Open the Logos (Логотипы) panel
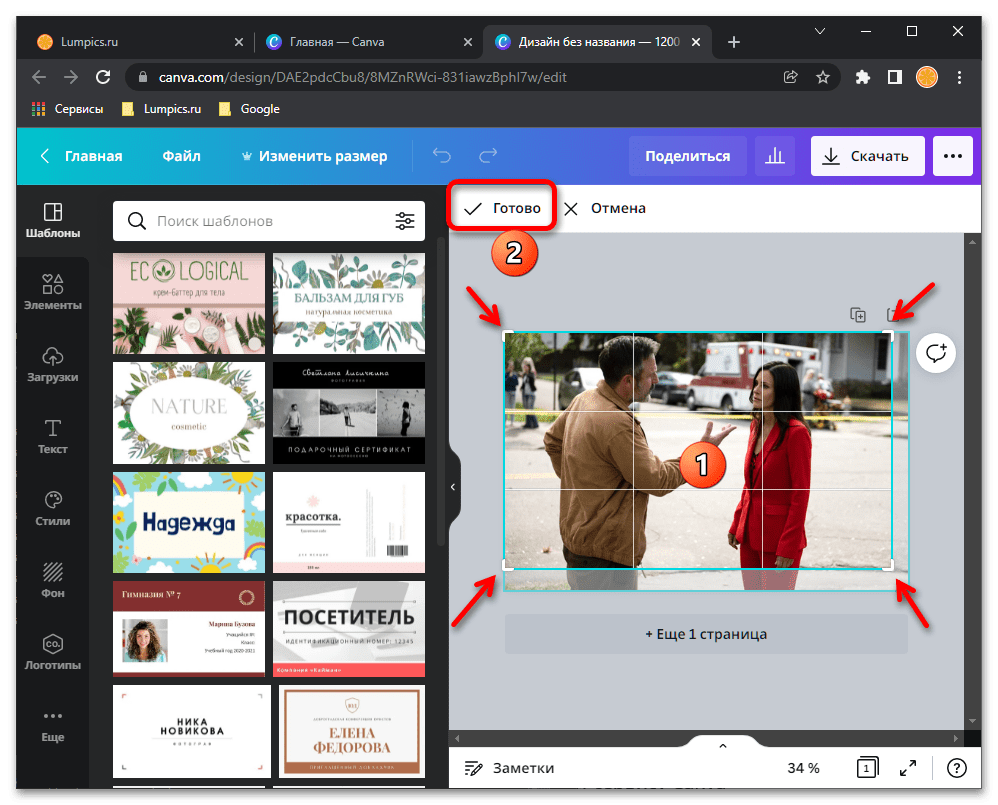 53,652
